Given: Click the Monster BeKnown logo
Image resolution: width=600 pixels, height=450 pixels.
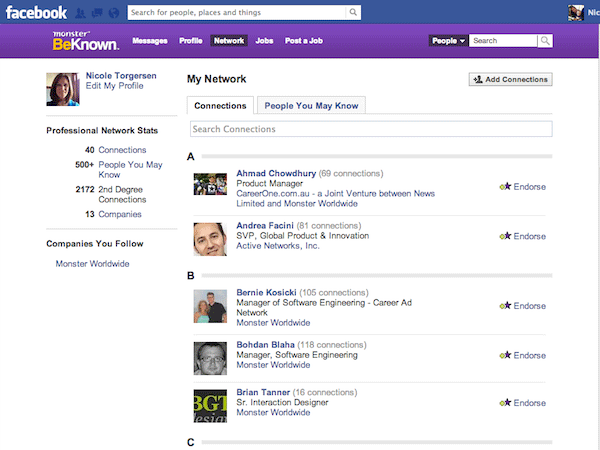Looking at the screenshot, I should coord(86,41).
